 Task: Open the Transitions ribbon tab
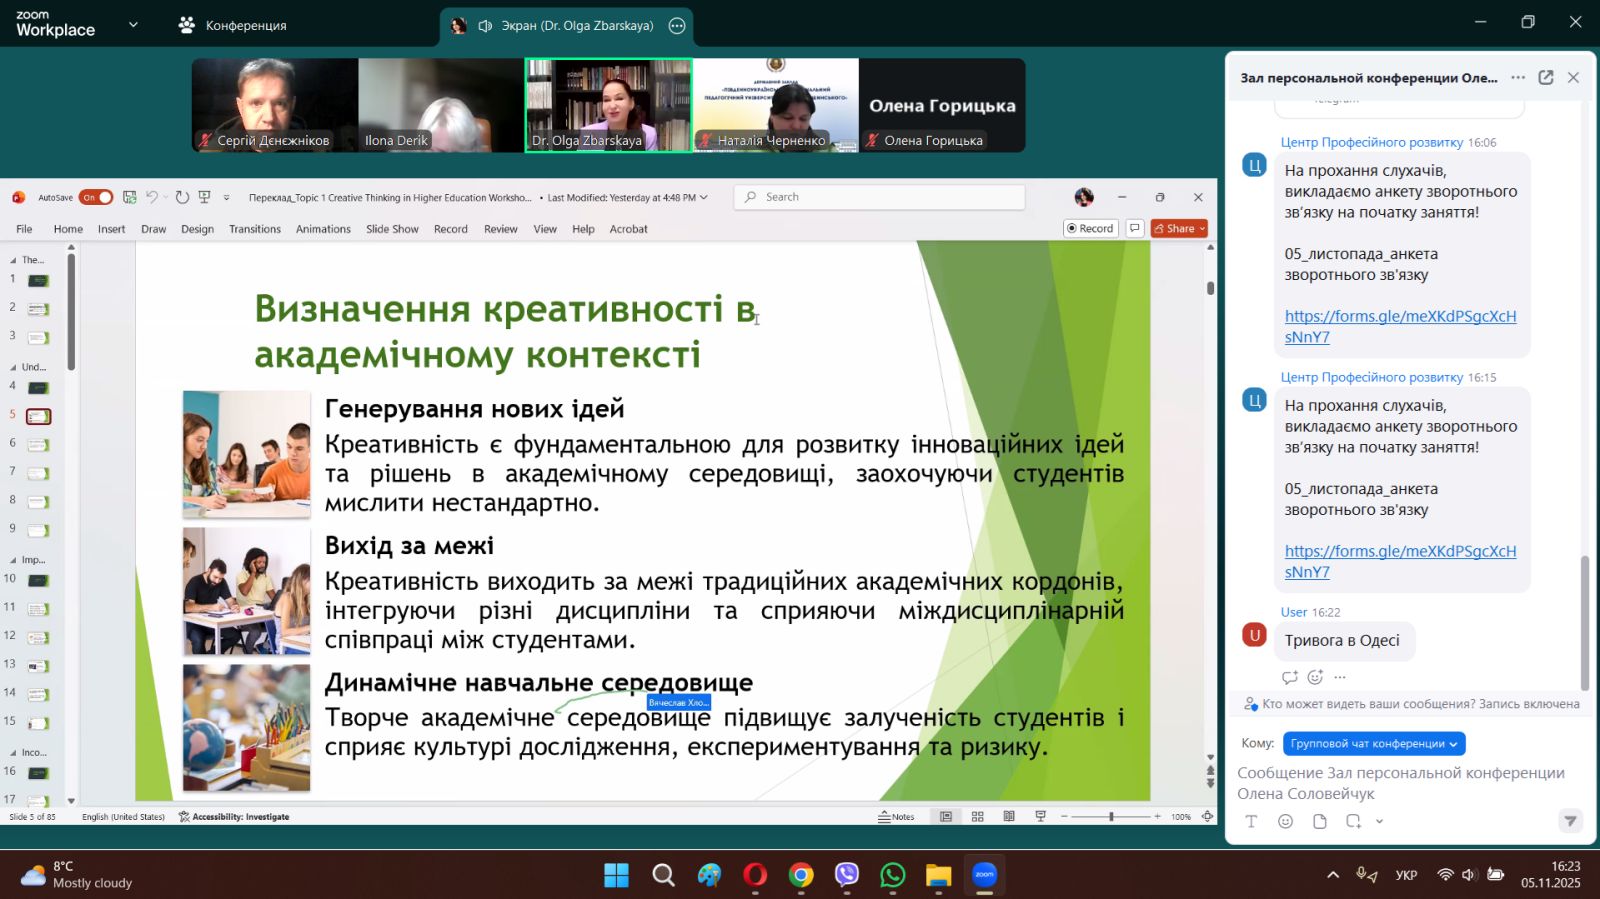tap(255, 230)
